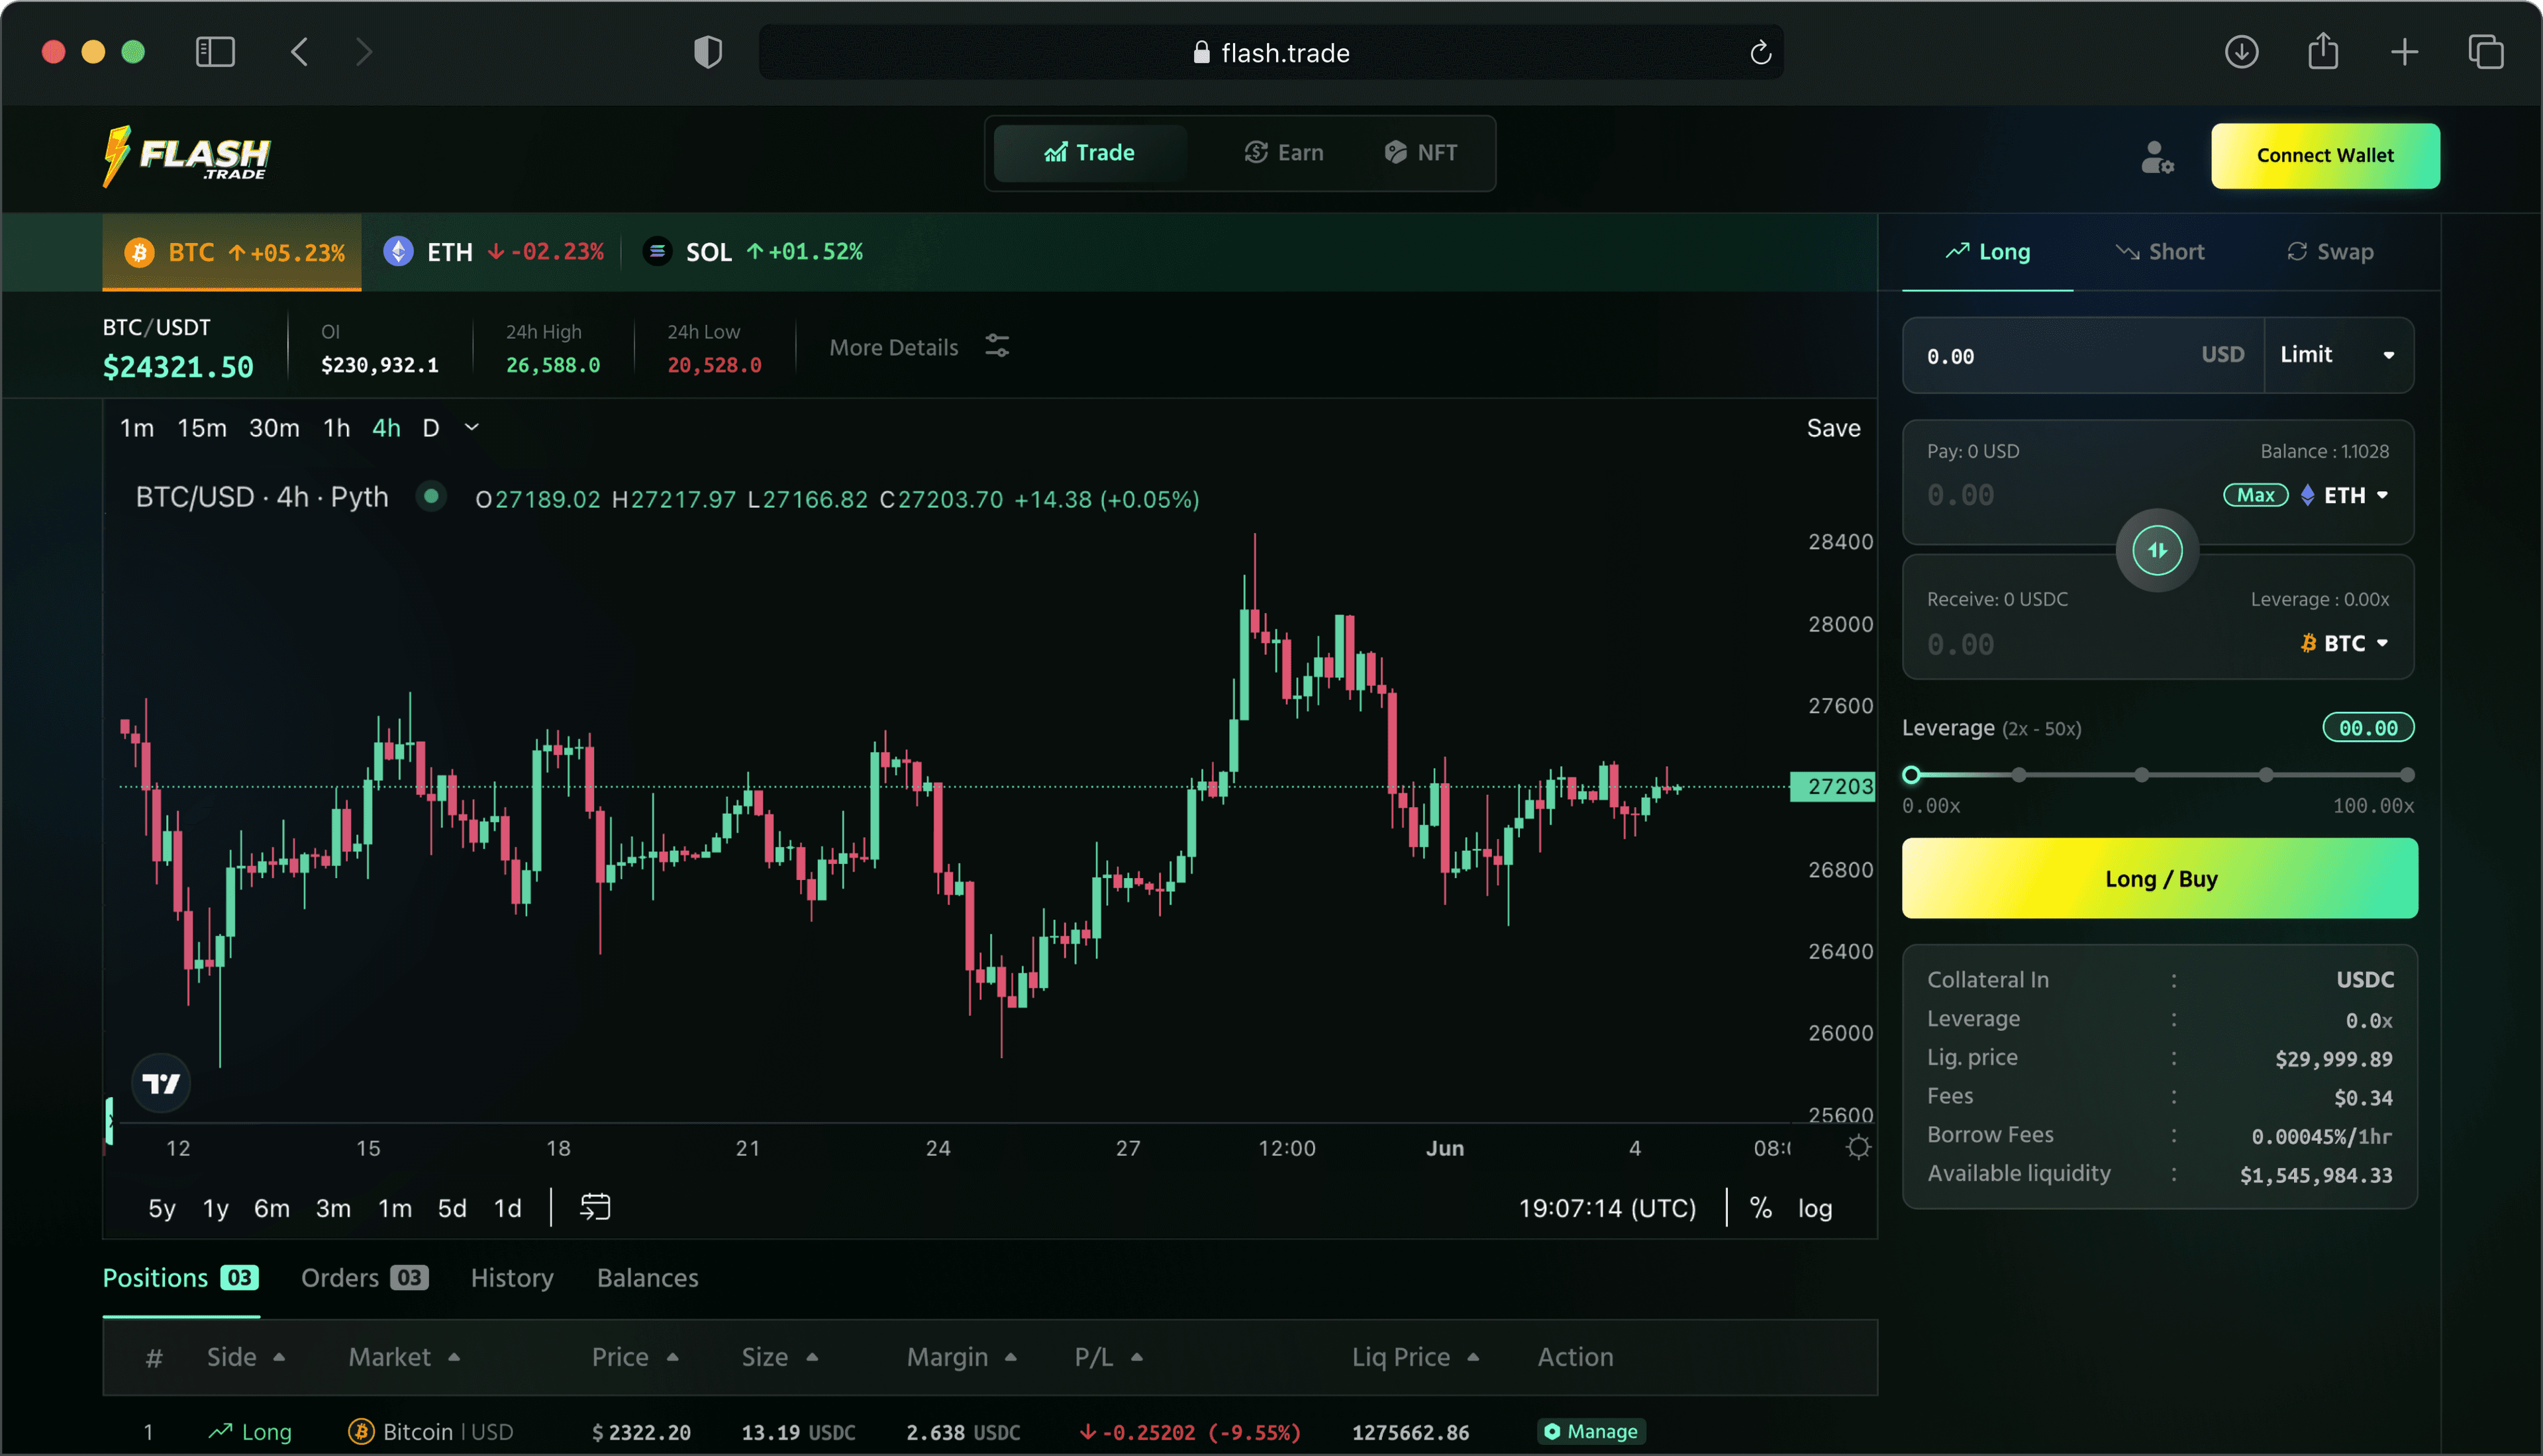Image resolution: width=2543 pixels, height=1456 pixels.
Task: Select the BTC market ticker
Action: point(232,252)
